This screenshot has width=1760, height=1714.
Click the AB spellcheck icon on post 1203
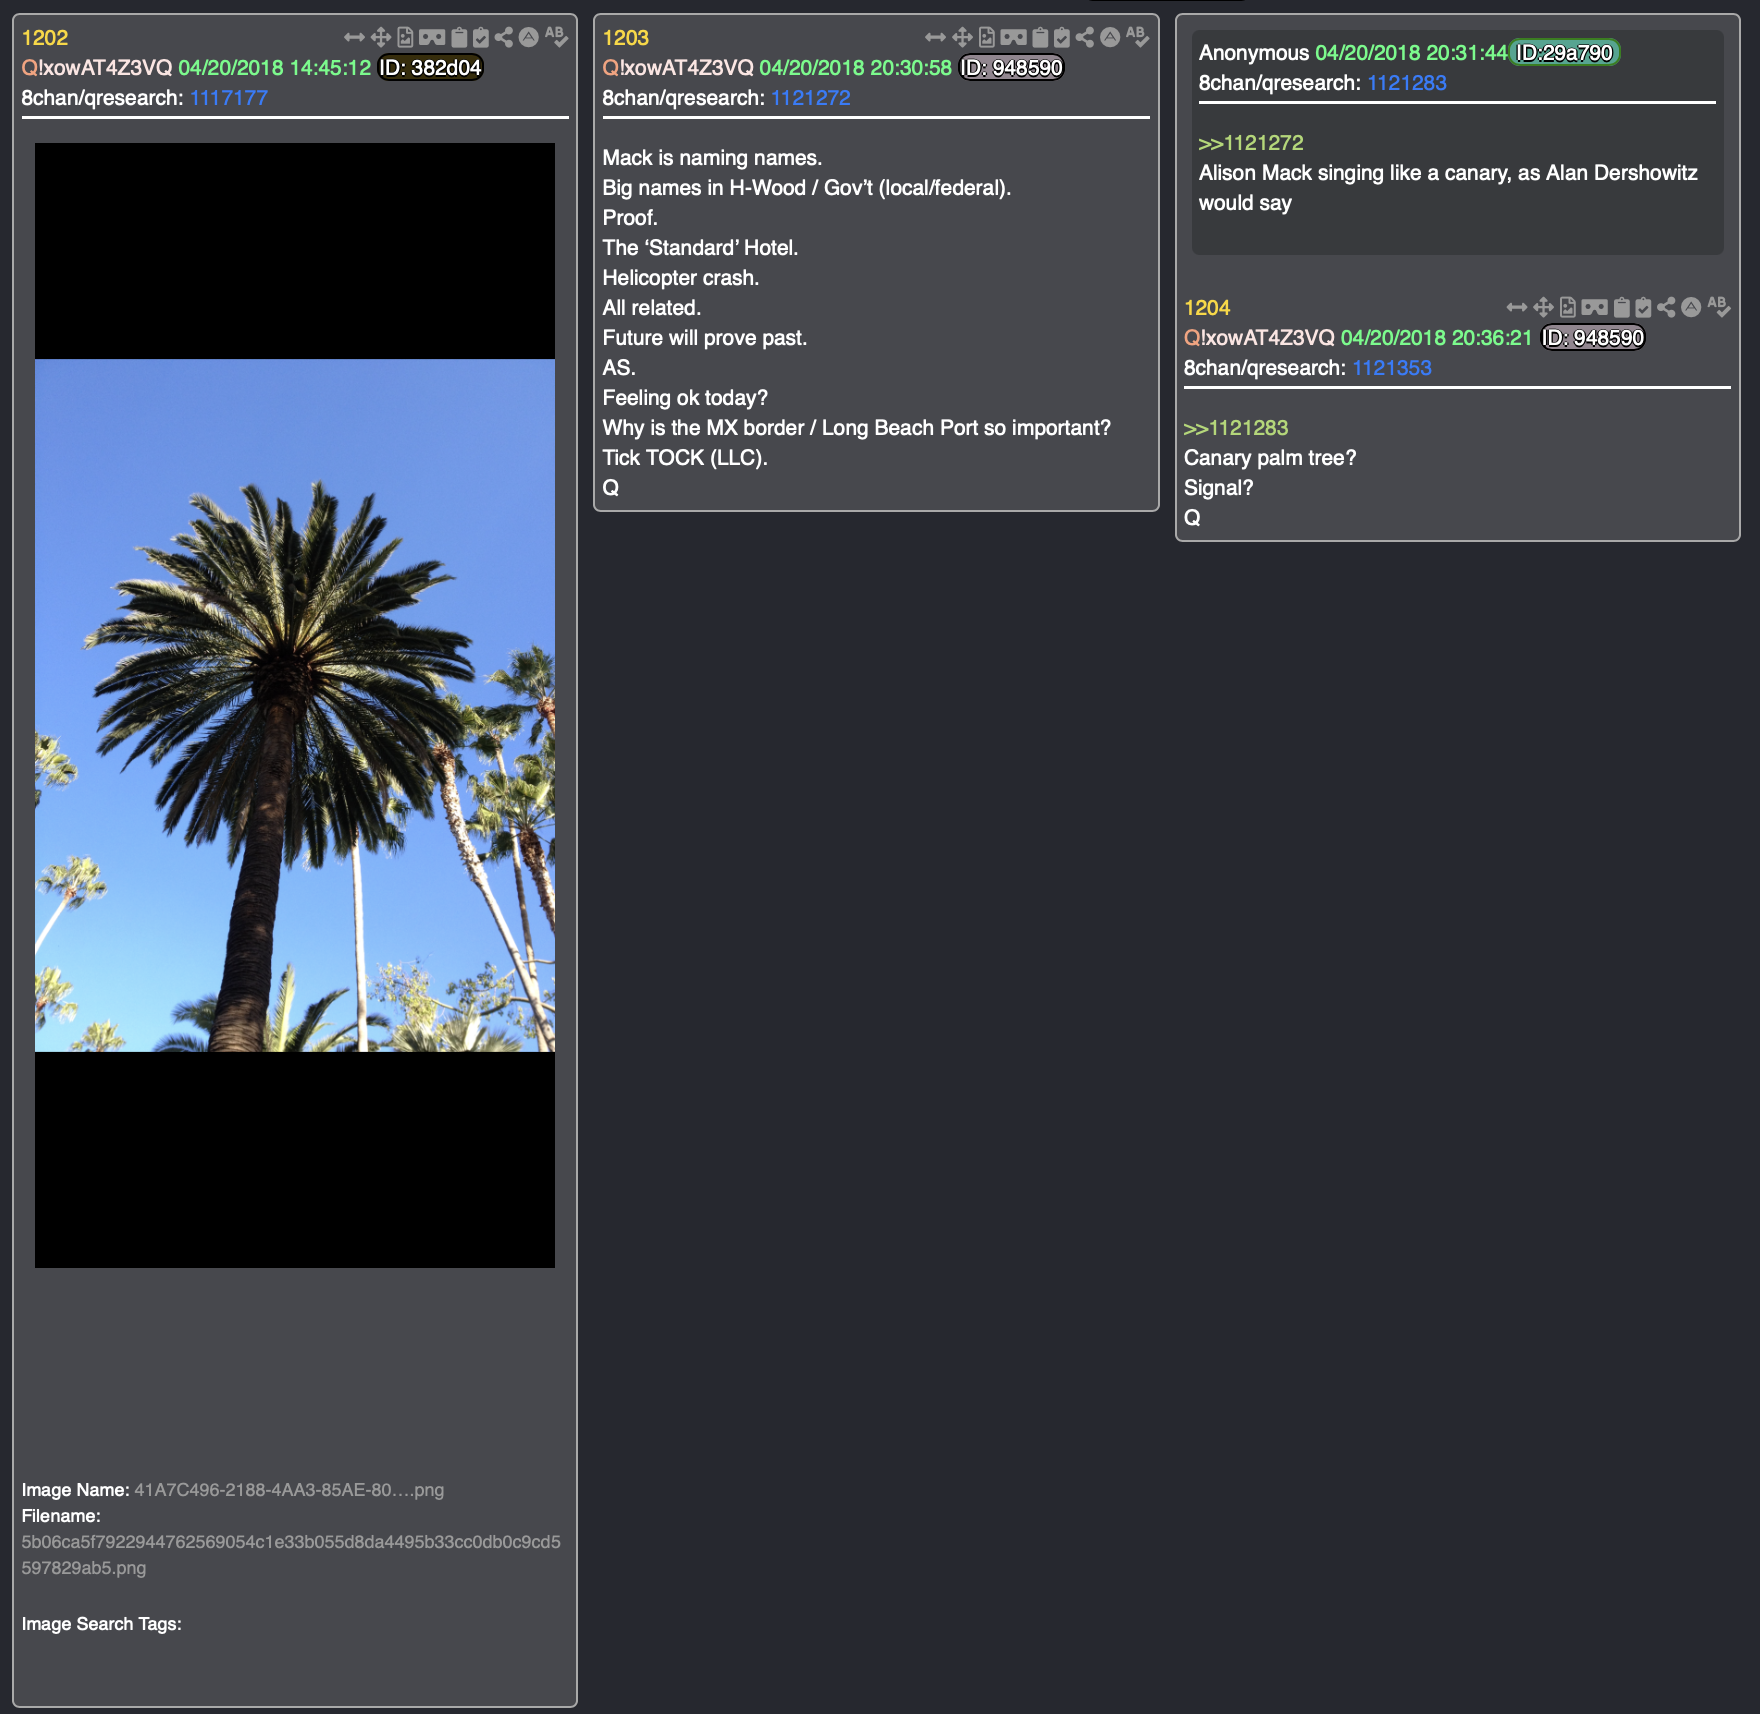click(1137, 37)
